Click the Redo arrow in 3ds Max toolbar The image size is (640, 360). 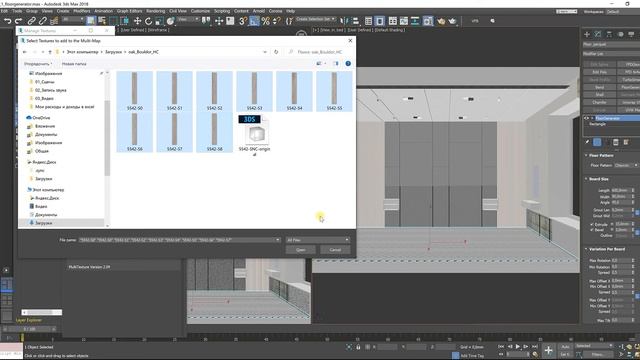tap(18, 21)
